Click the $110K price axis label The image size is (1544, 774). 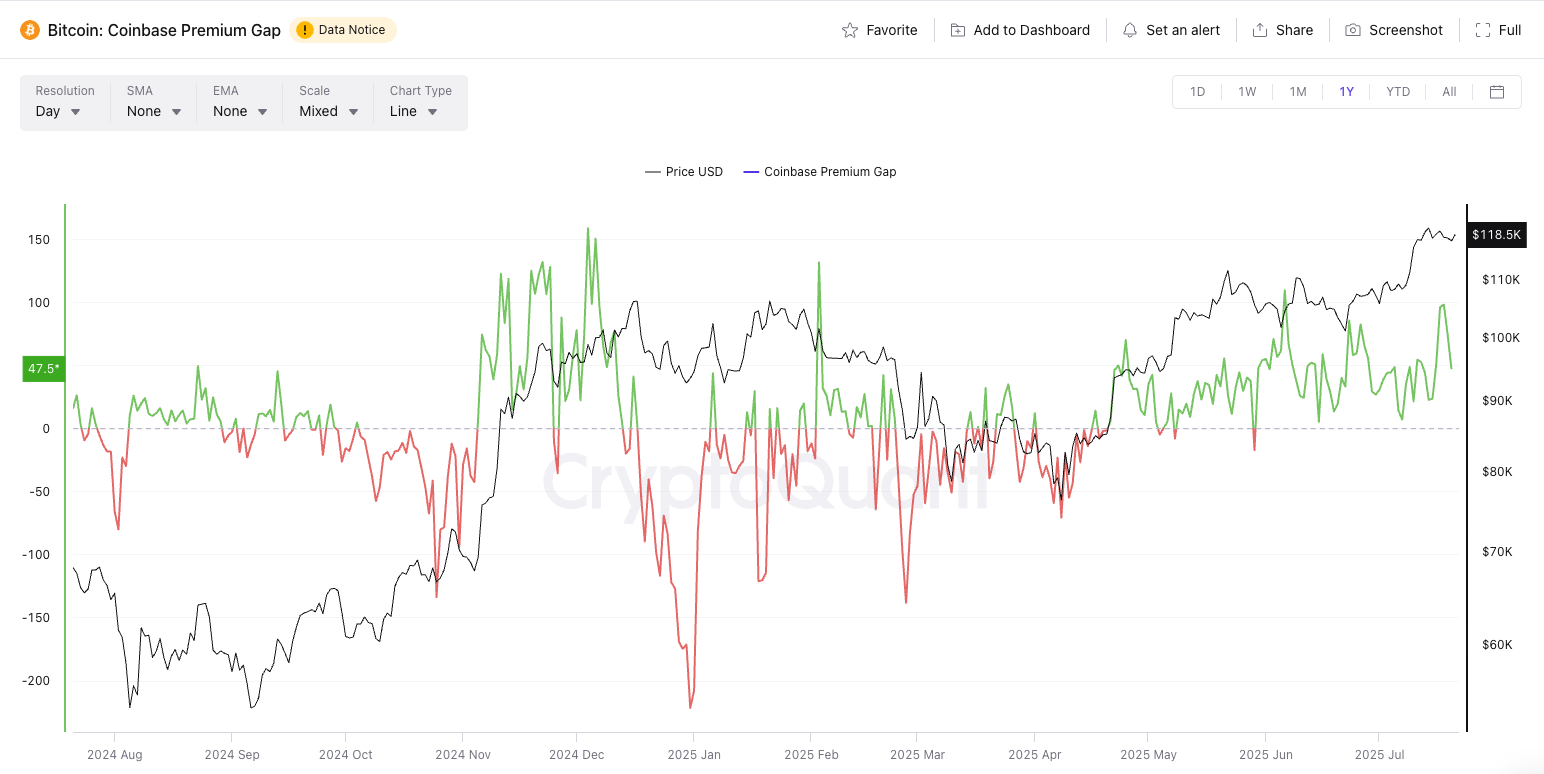[1501, 279]
